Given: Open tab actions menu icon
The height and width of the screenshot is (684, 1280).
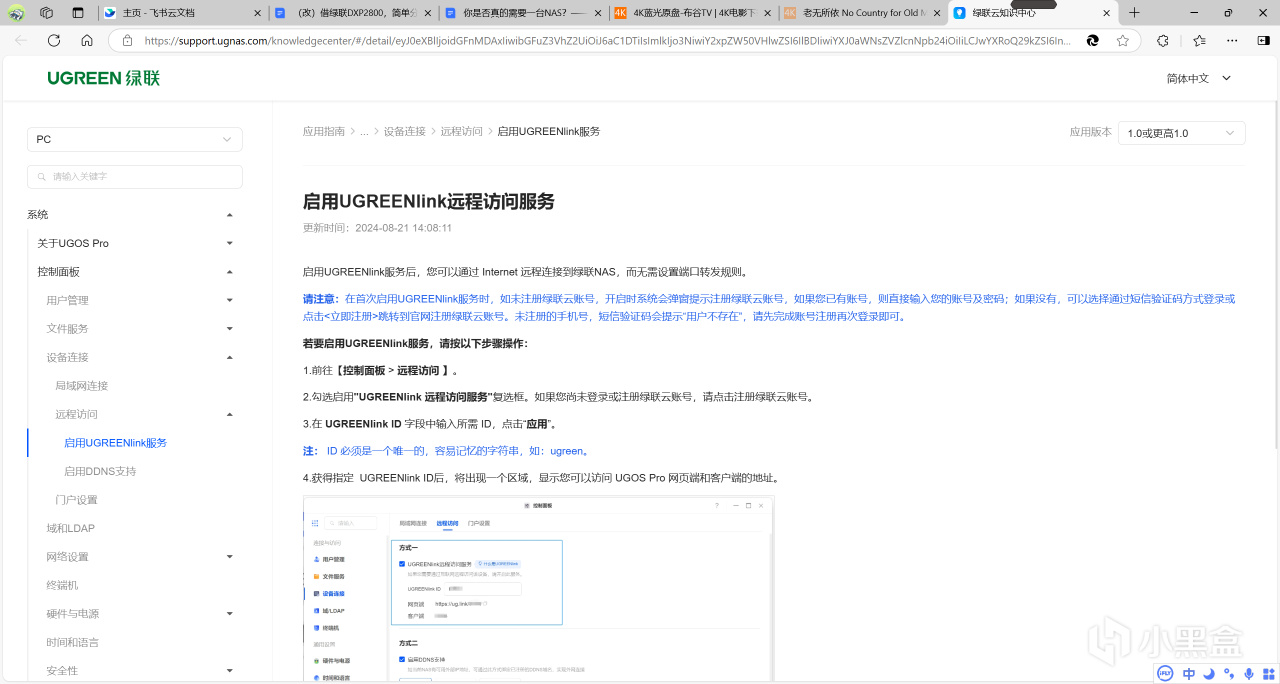Looking at the screenshot, I should click(x=79, y=13).
